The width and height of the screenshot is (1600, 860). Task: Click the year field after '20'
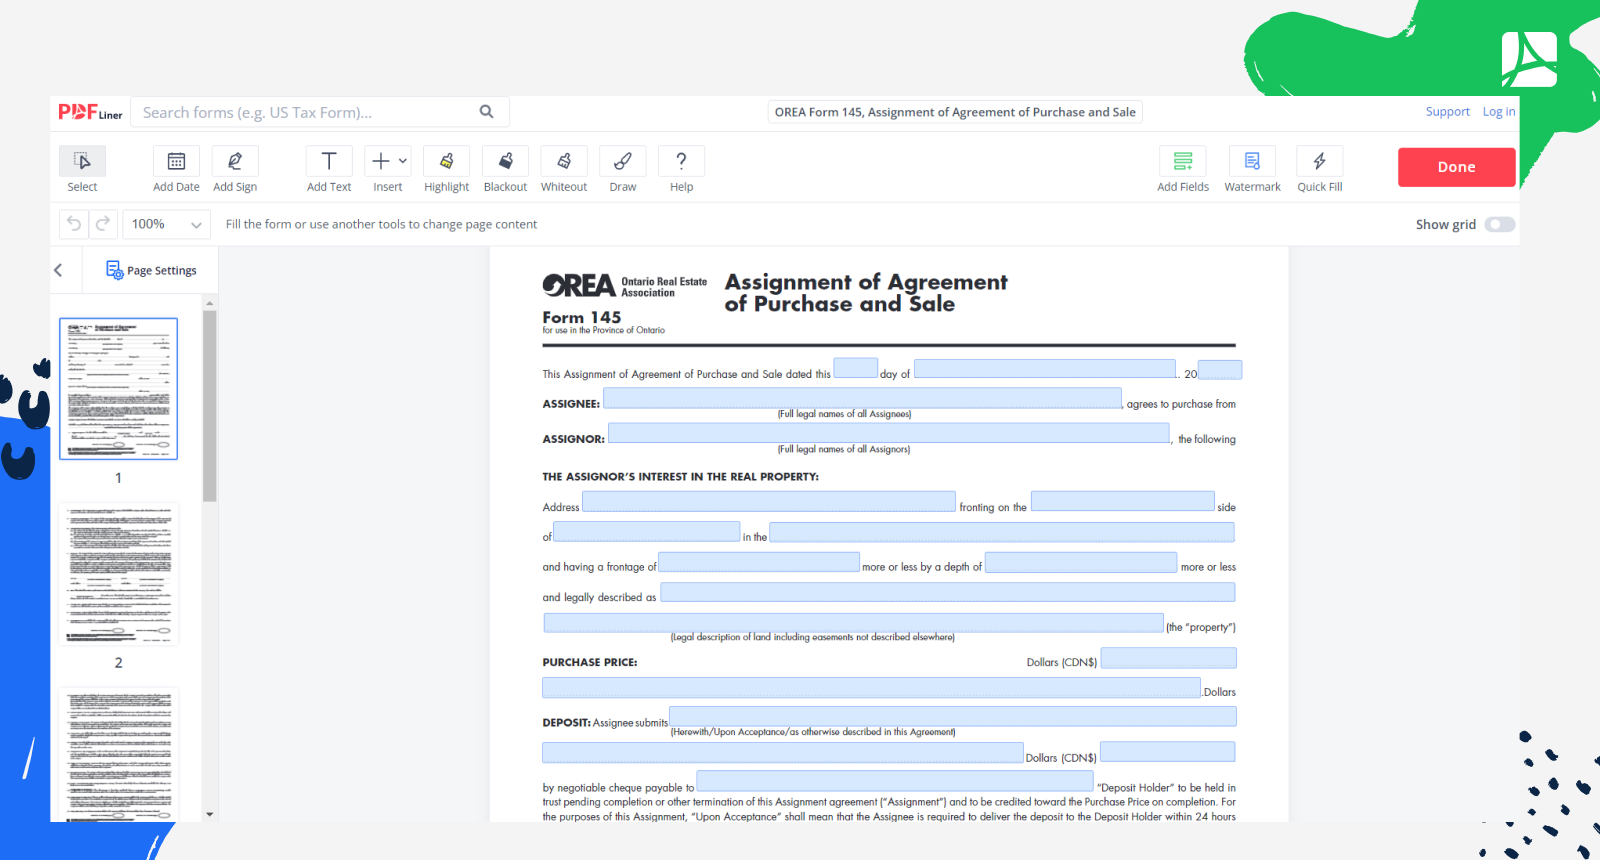point(1220,370)
